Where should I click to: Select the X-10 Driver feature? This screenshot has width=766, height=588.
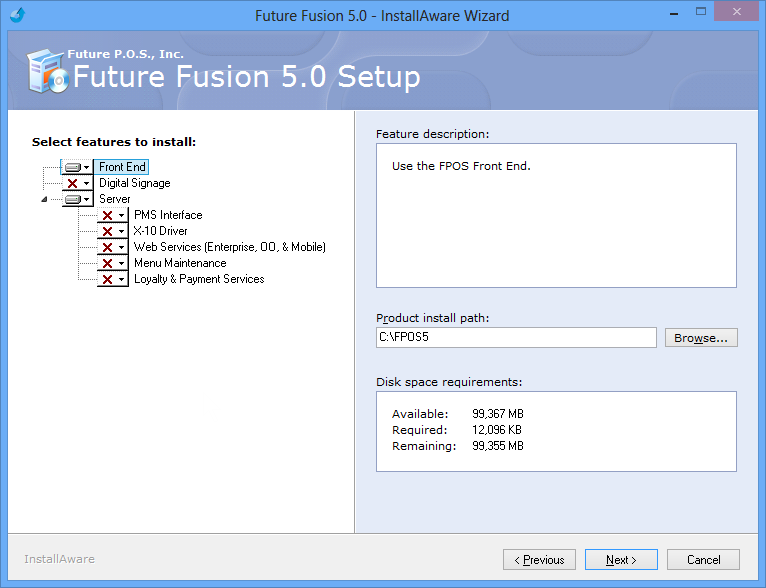160,231
